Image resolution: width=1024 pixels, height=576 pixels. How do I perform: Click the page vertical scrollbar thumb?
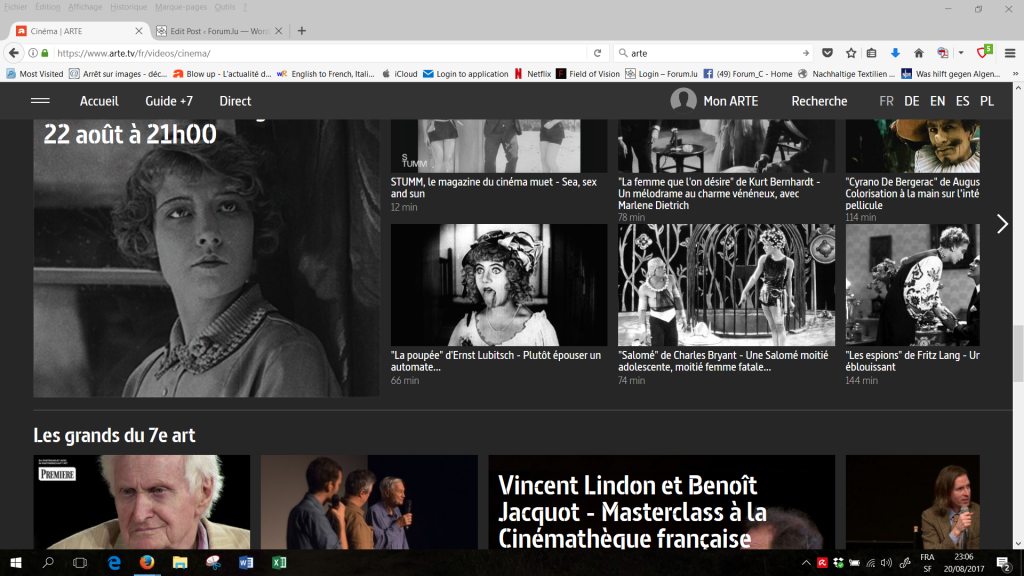pos(1017,353)
